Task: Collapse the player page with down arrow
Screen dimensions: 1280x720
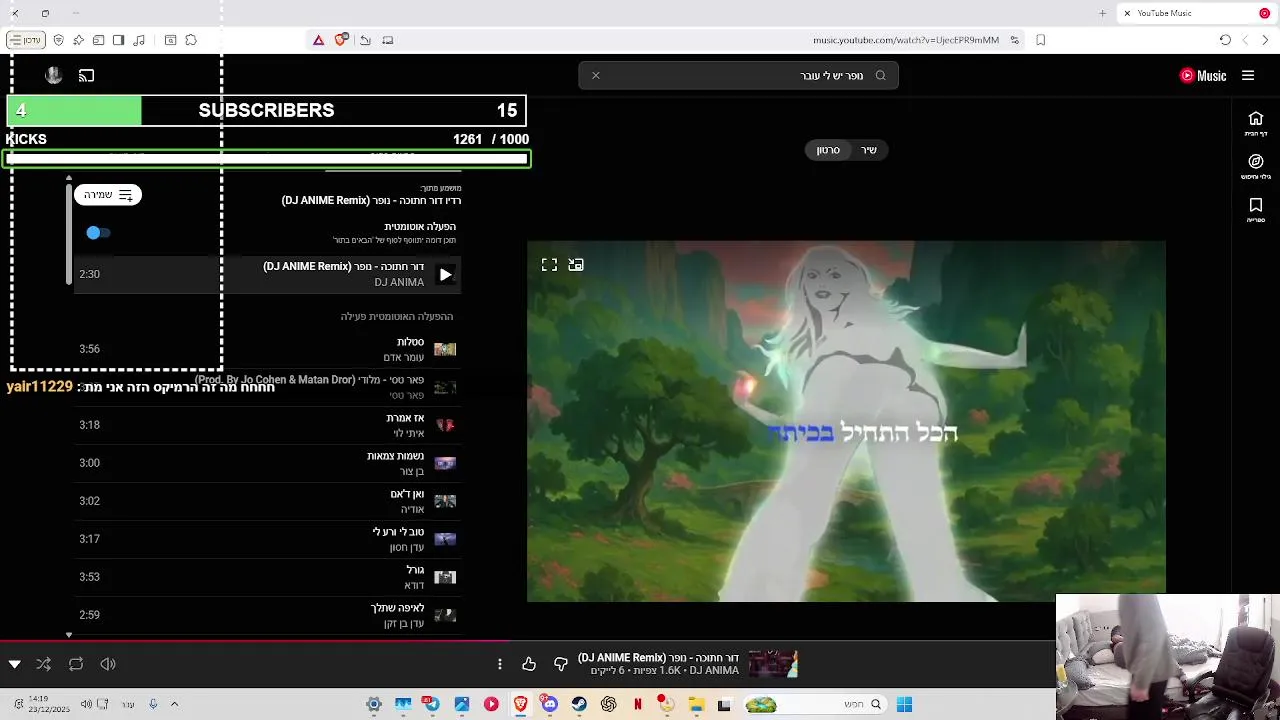Action: pos(14,664)
